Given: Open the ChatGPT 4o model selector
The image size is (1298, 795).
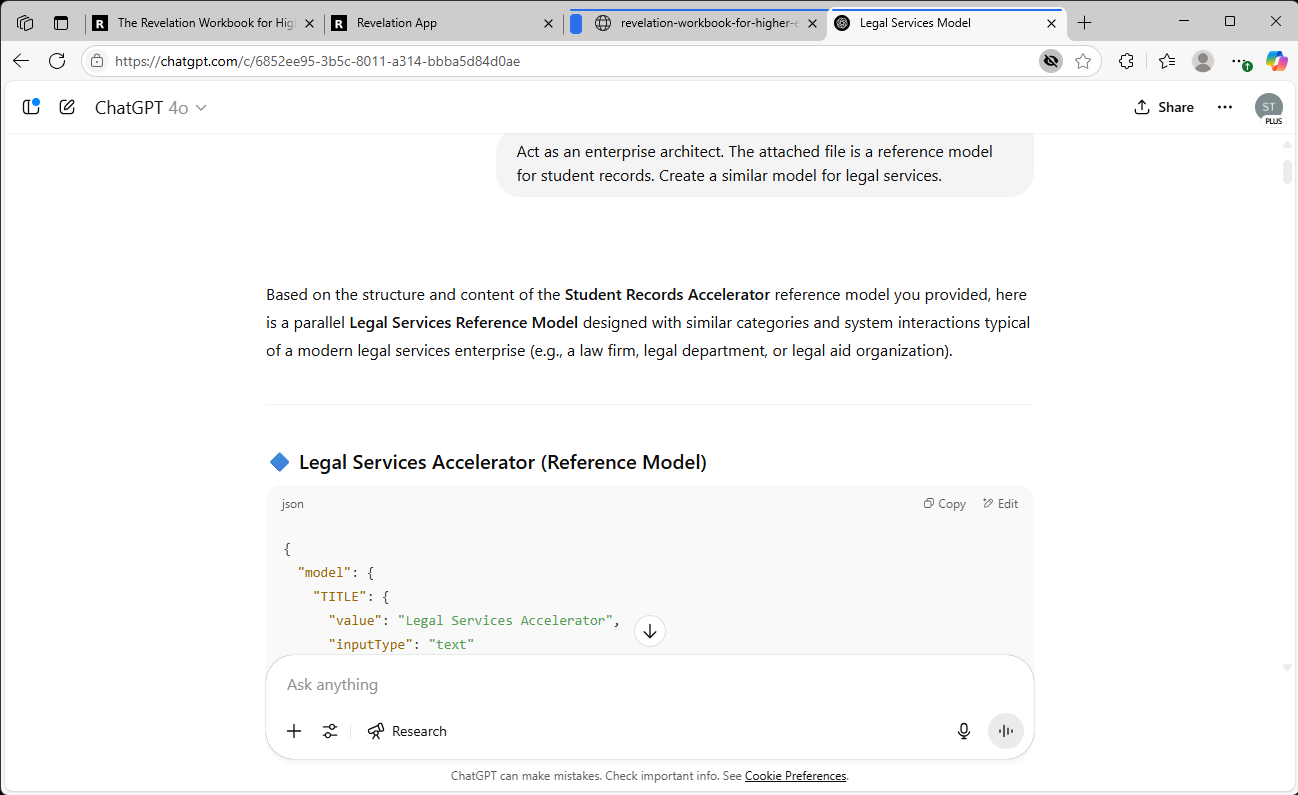Looking at the screenshot, I should [x=151, y=107].
